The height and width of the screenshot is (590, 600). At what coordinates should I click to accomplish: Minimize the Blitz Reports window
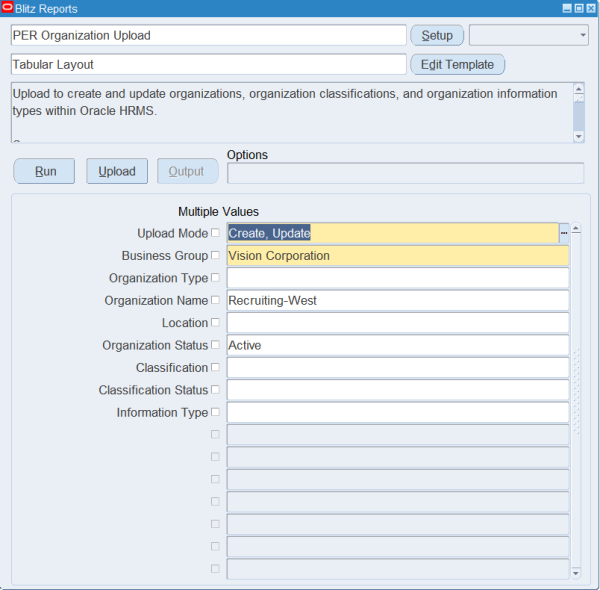click(567, 8)
